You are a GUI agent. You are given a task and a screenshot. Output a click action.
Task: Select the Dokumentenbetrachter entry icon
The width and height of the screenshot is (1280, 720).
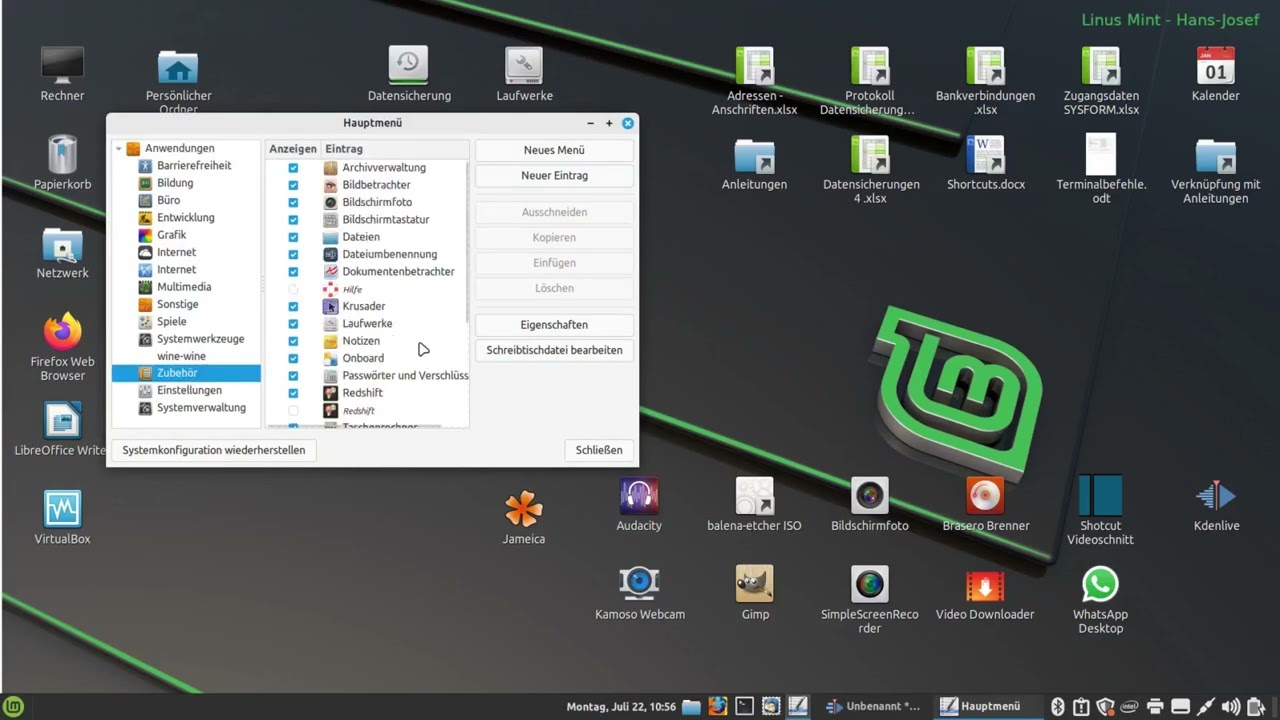point(331,271)
